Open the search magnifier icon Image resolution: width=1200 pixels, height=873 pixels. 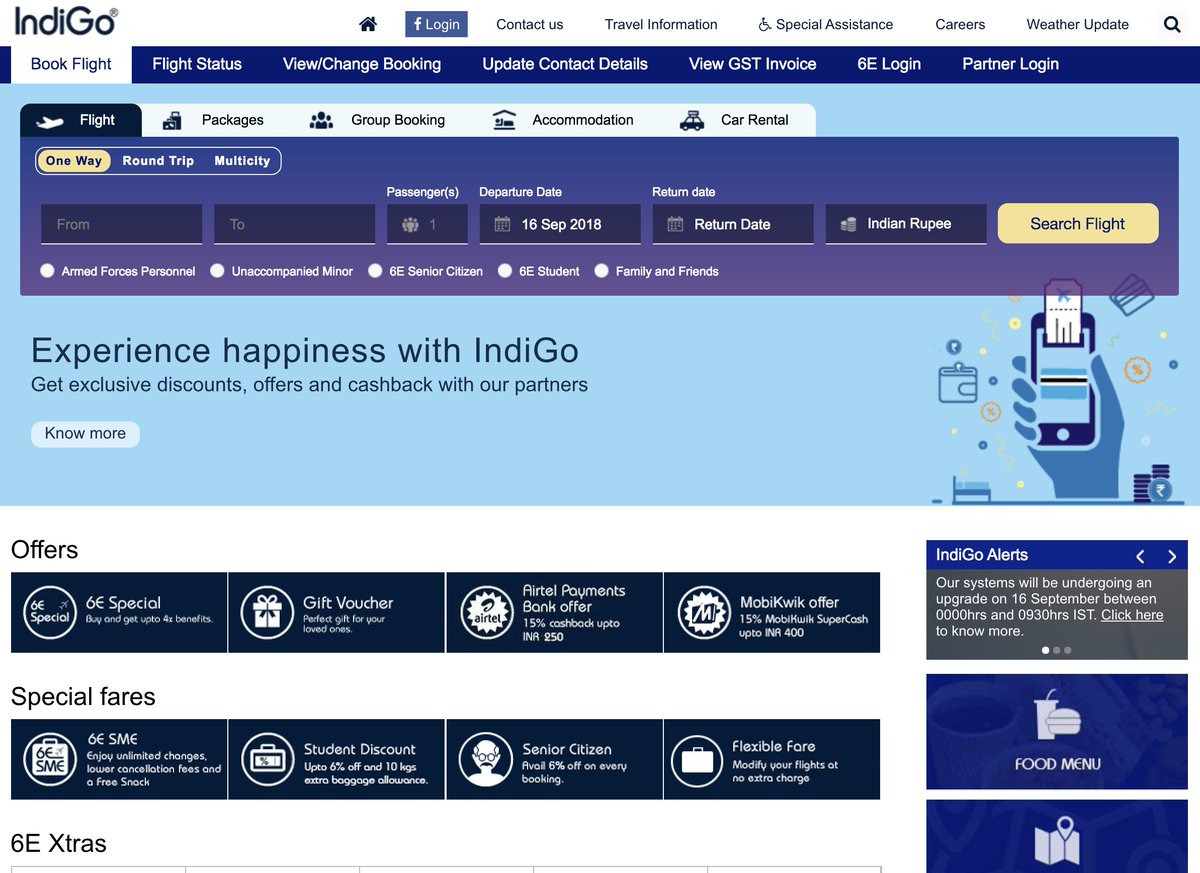coord(1172,24)
